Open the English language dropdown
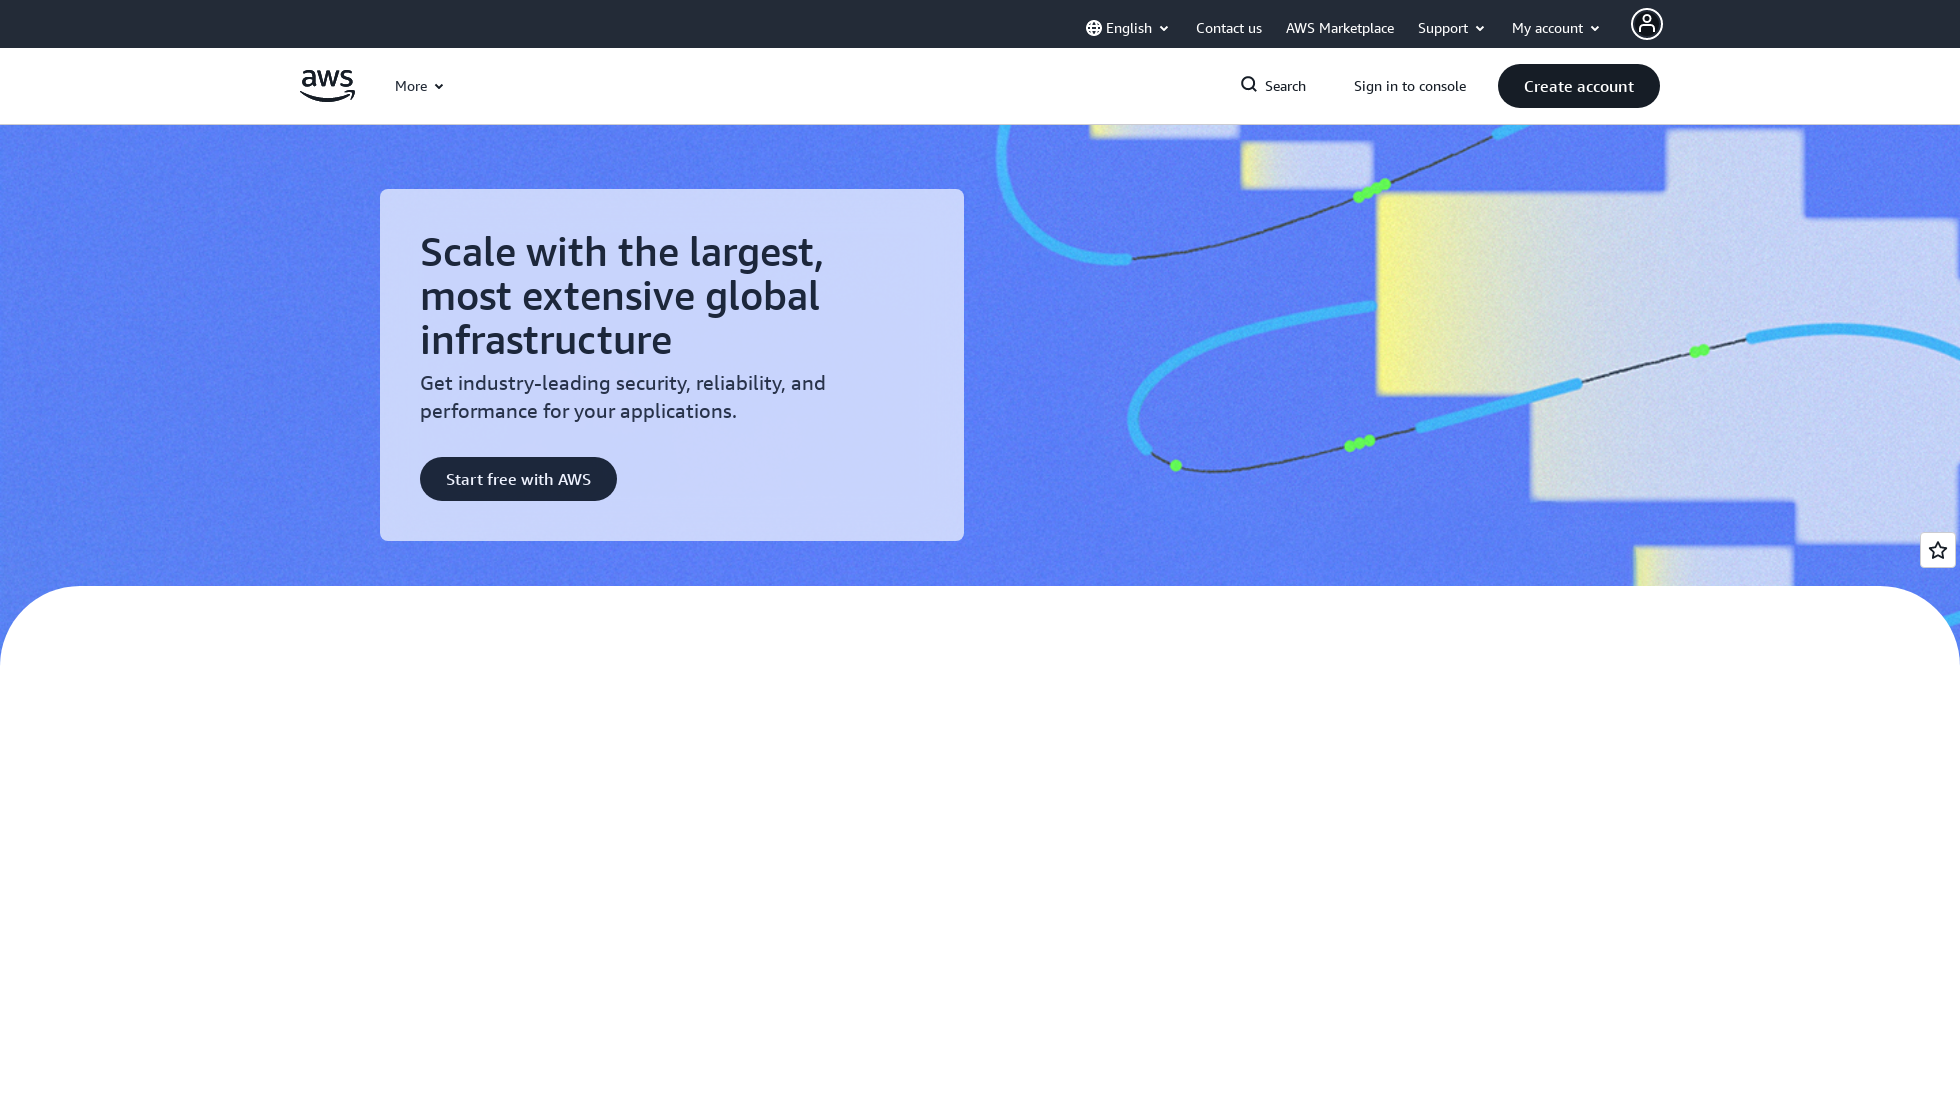Screen dimensions: 1960x1100 click(x=1127, y=28)
